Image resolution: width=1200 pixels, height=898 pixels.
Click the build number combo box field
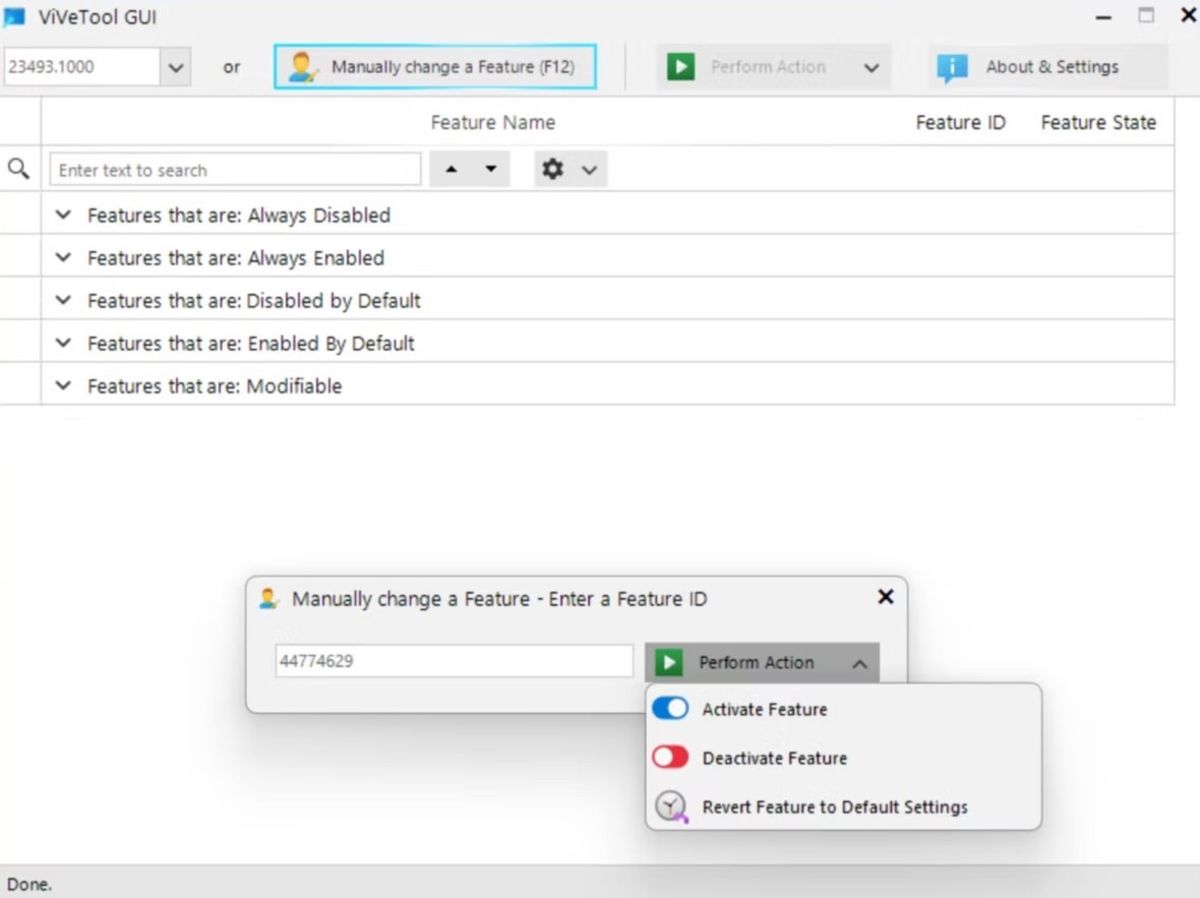81,67
